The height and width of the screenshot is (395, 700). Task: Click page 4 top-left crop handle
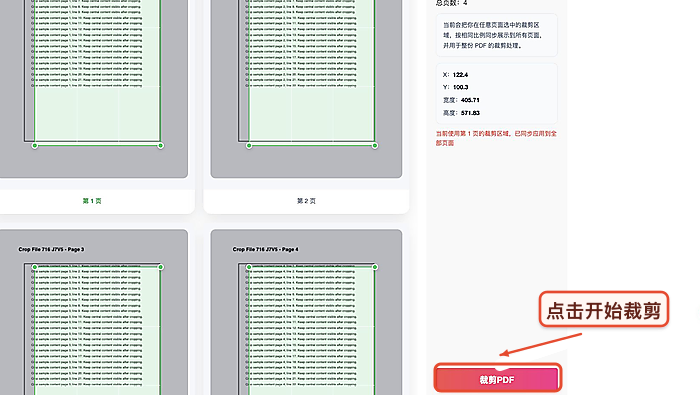pos(249,267)
